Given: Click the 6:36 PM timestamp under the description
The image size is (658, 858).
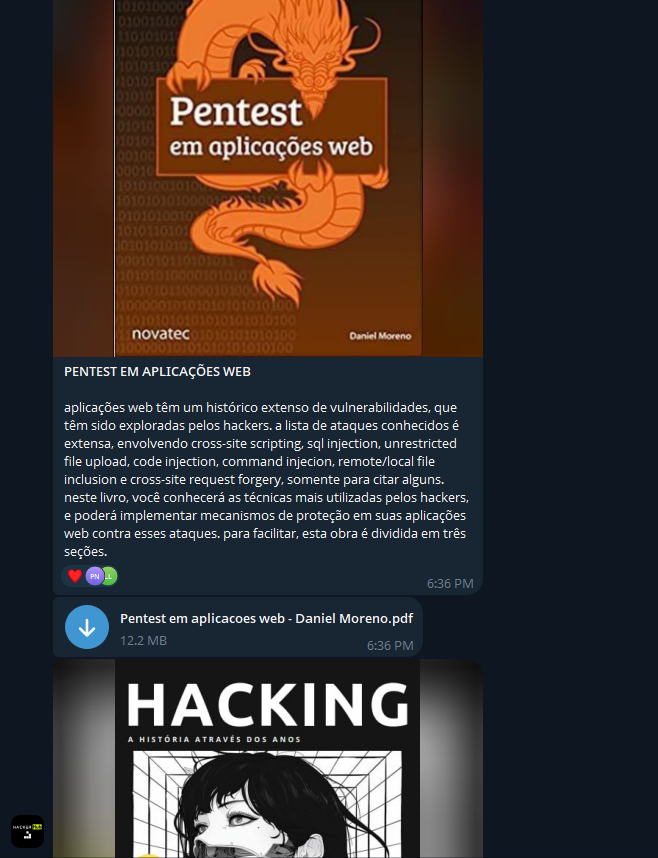Looking at the screenshot, I should [450, 584].
